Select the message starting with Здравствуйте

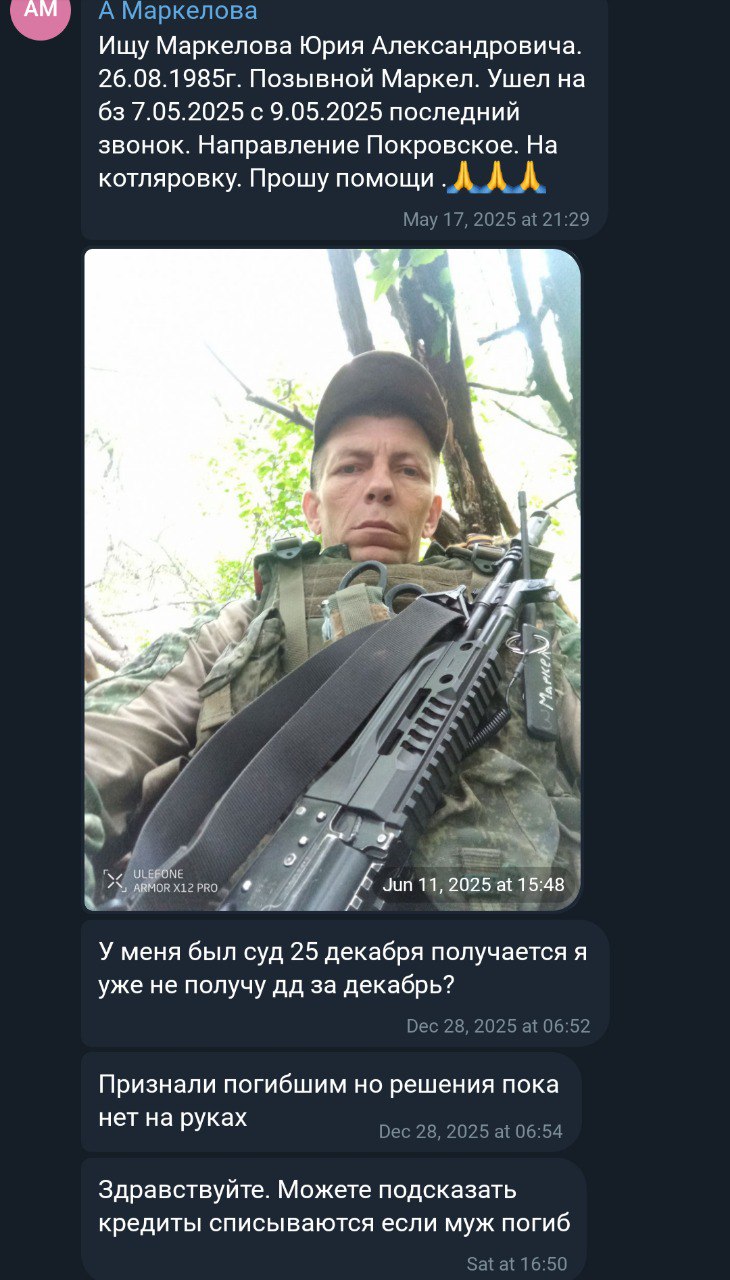[334, 1219]
